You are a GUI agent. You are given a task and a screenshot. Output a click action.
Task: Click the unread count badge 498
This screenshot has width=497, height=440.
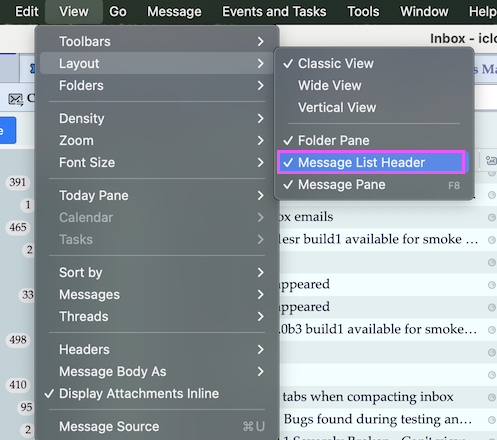click(x=18, y=340)
